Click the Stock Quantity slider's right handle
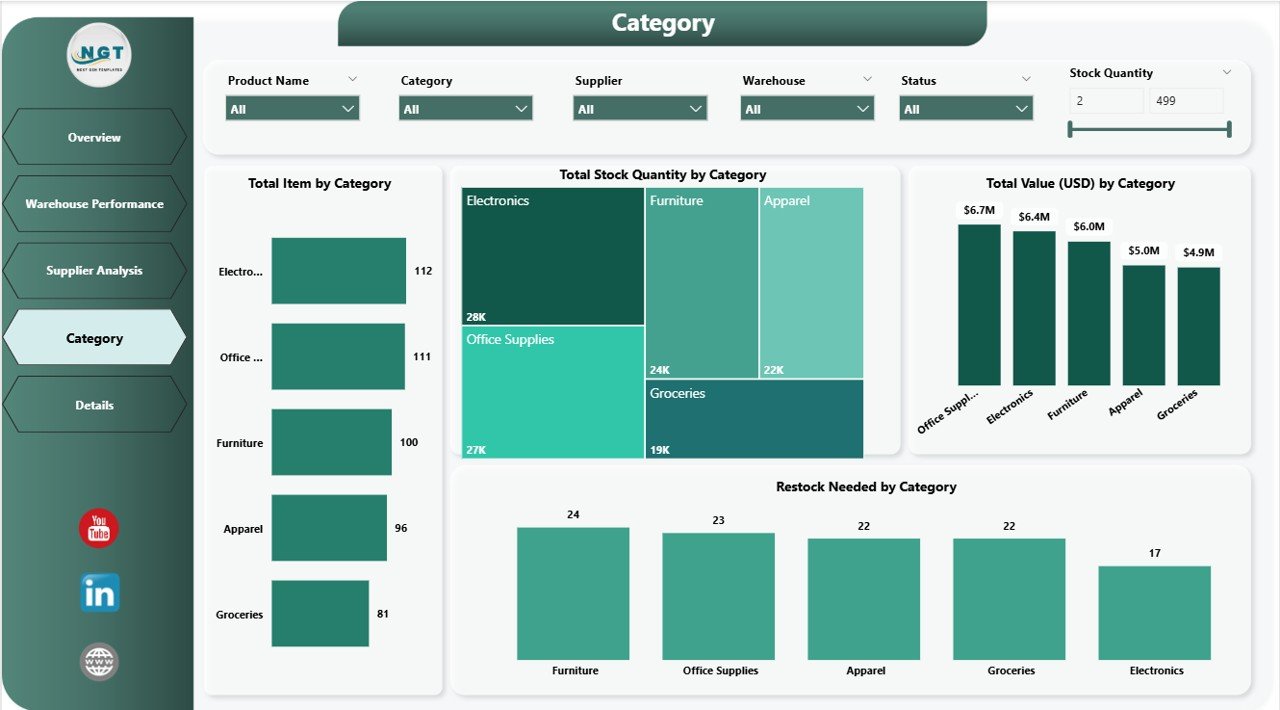 [1228, 129]
